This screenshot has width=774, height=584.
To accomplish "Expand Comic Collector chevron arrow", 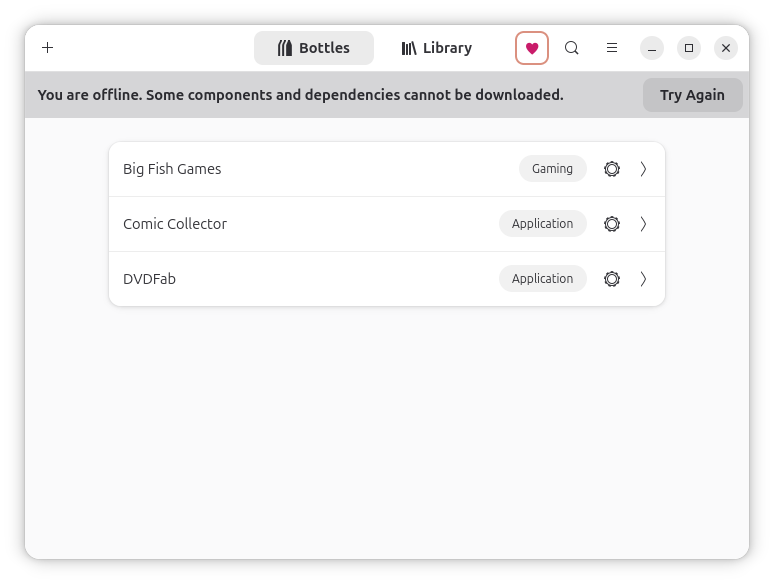I will [643, 224].
